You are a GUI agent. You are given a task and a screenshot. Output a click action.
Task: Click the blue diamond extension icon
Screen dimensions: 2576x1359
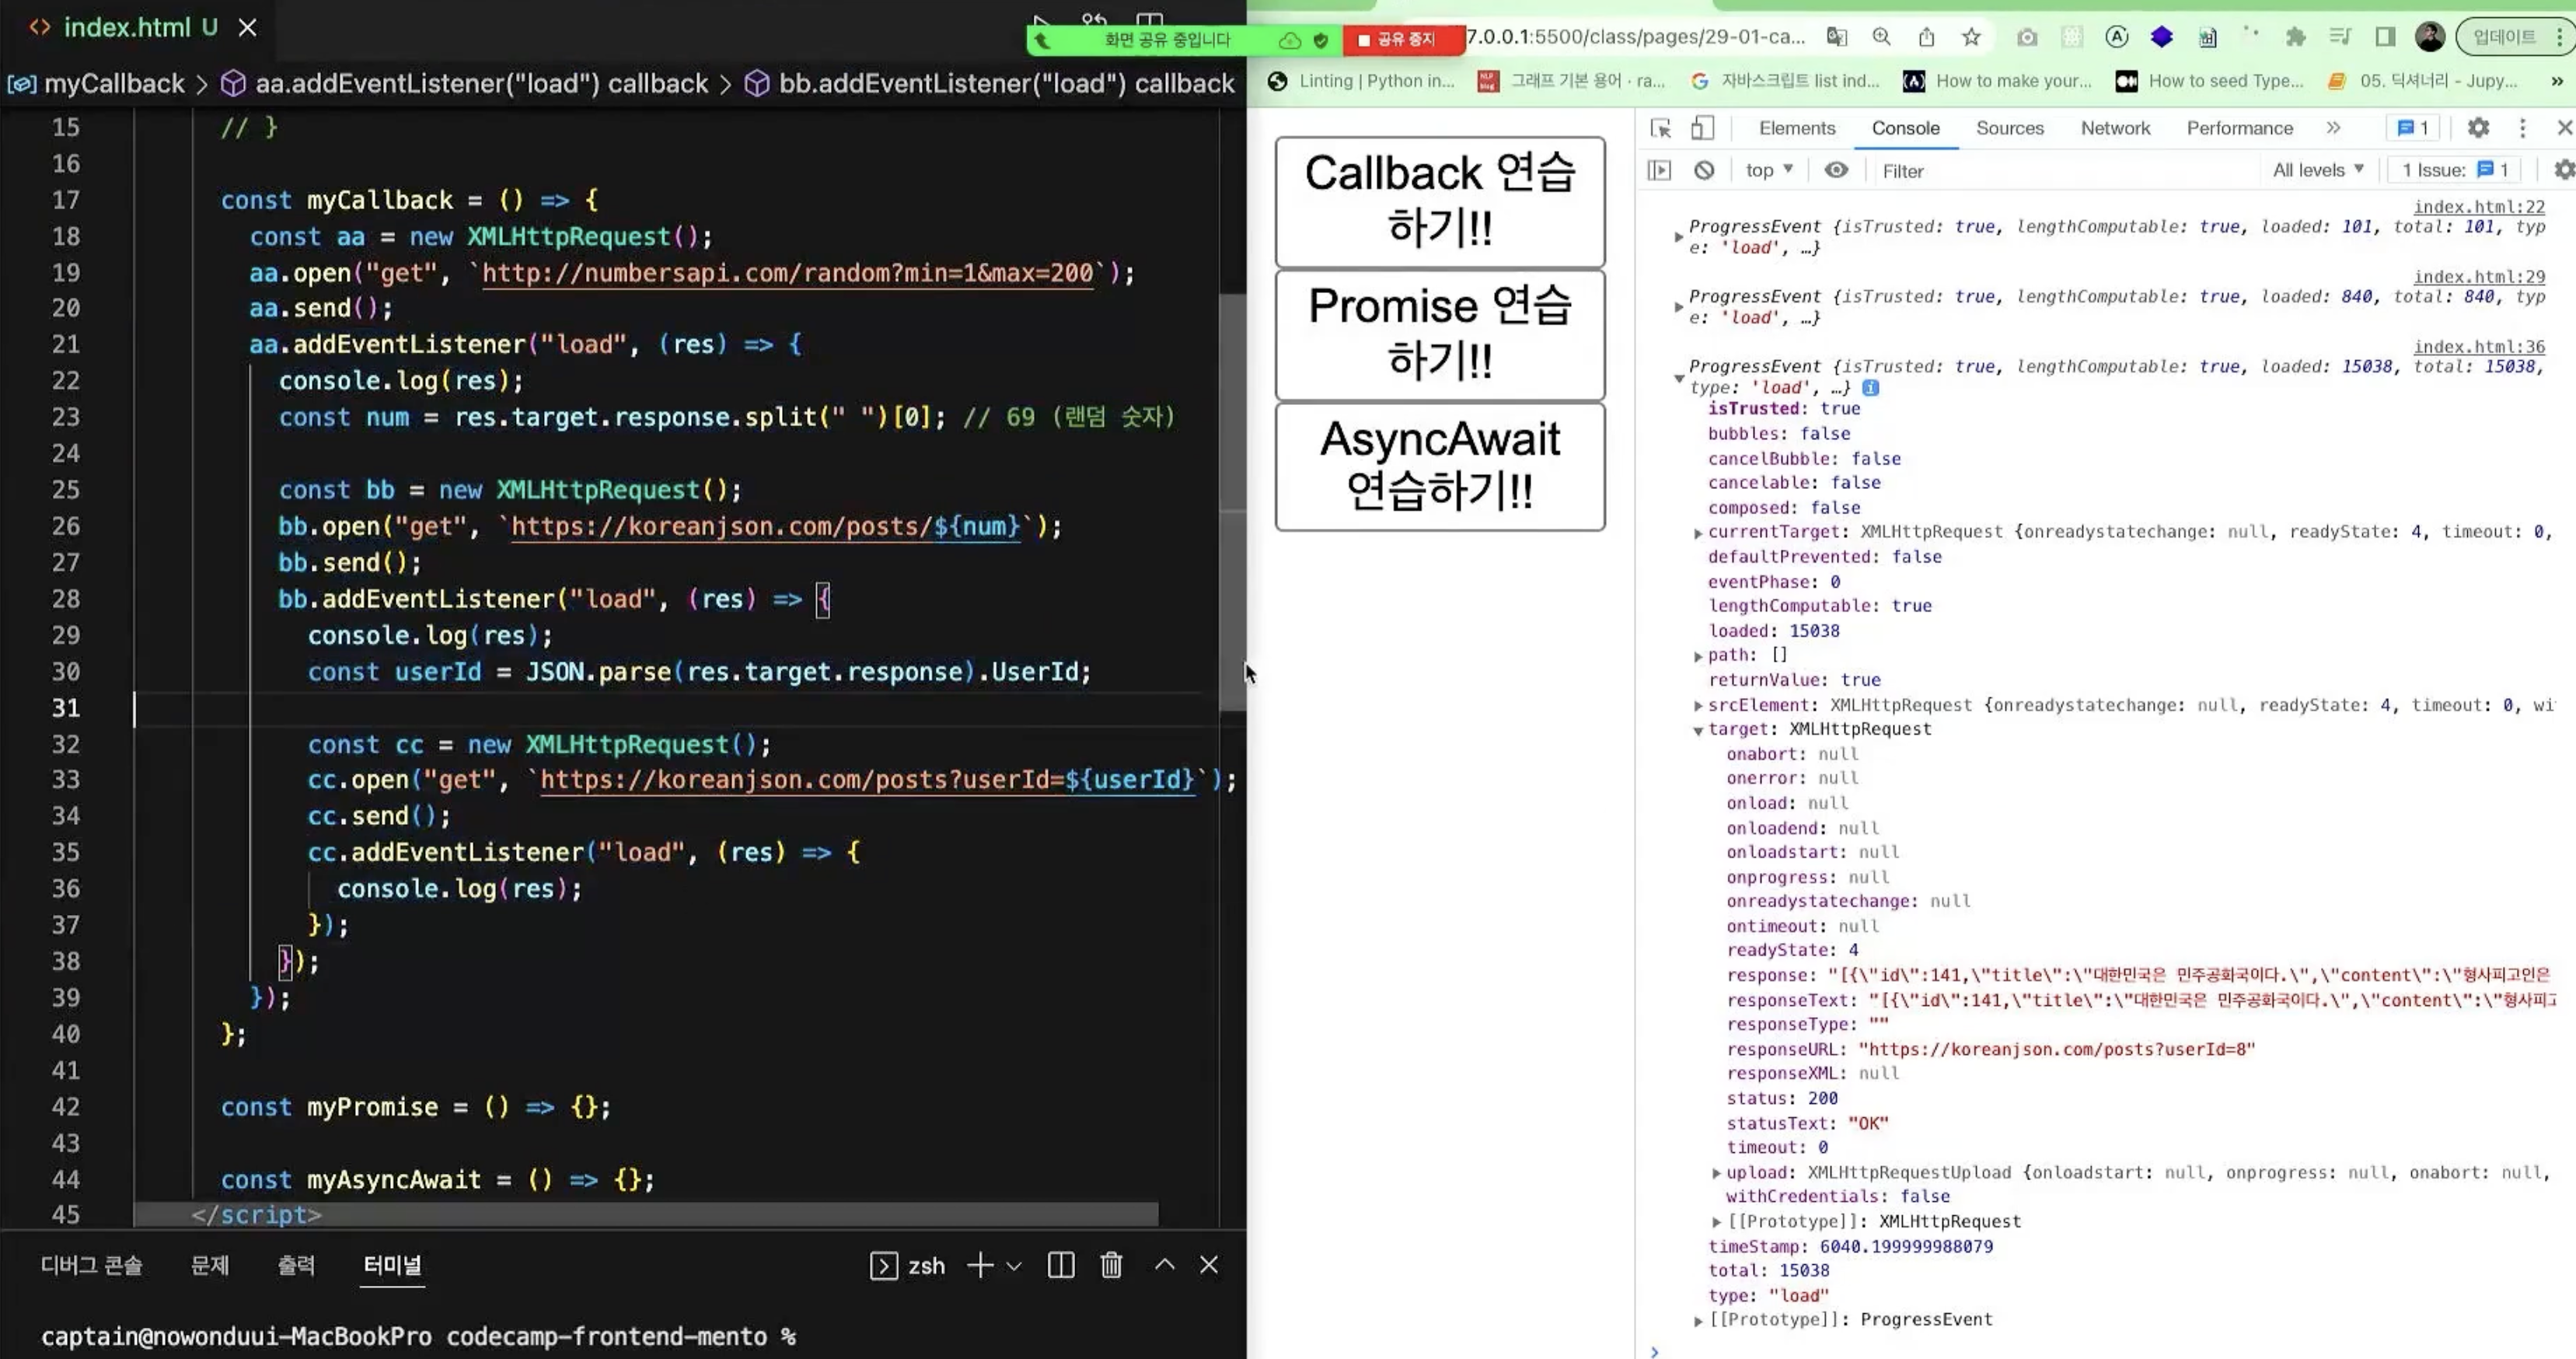coord(2161,37)
